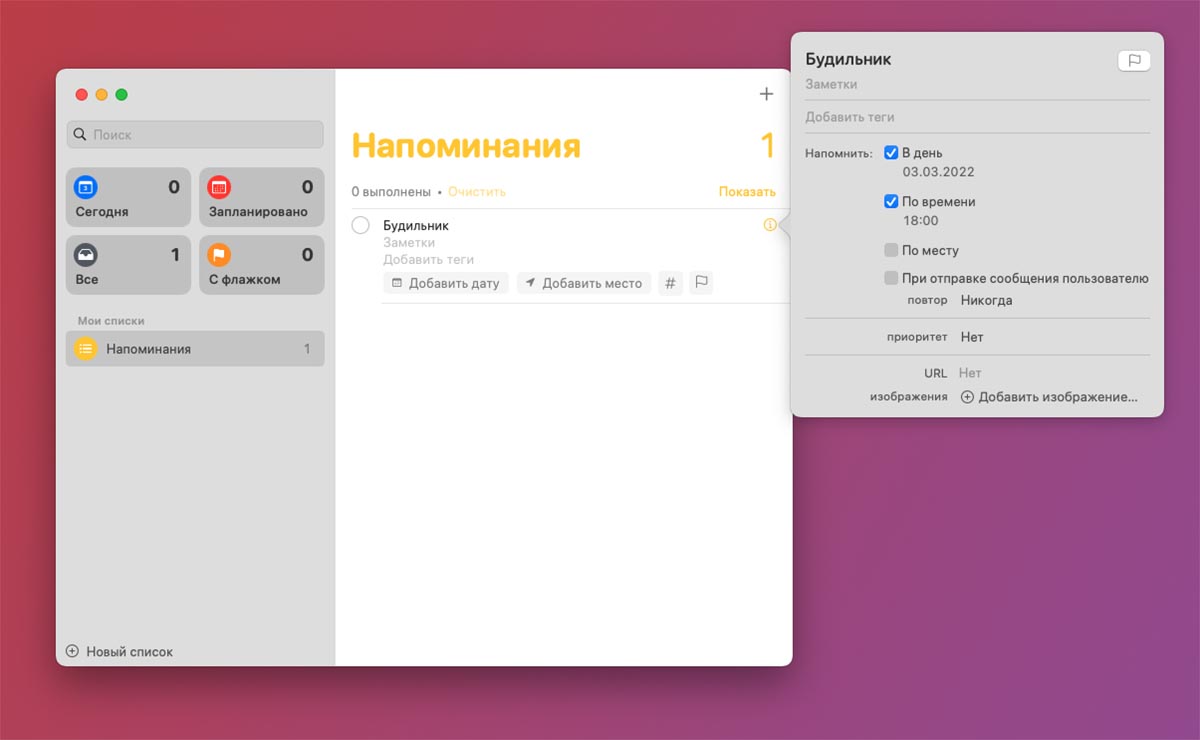Click Заметки placeholder under Будильник in list
The width and height of the screenshot is (1200, 740).
tap(409, 243)
